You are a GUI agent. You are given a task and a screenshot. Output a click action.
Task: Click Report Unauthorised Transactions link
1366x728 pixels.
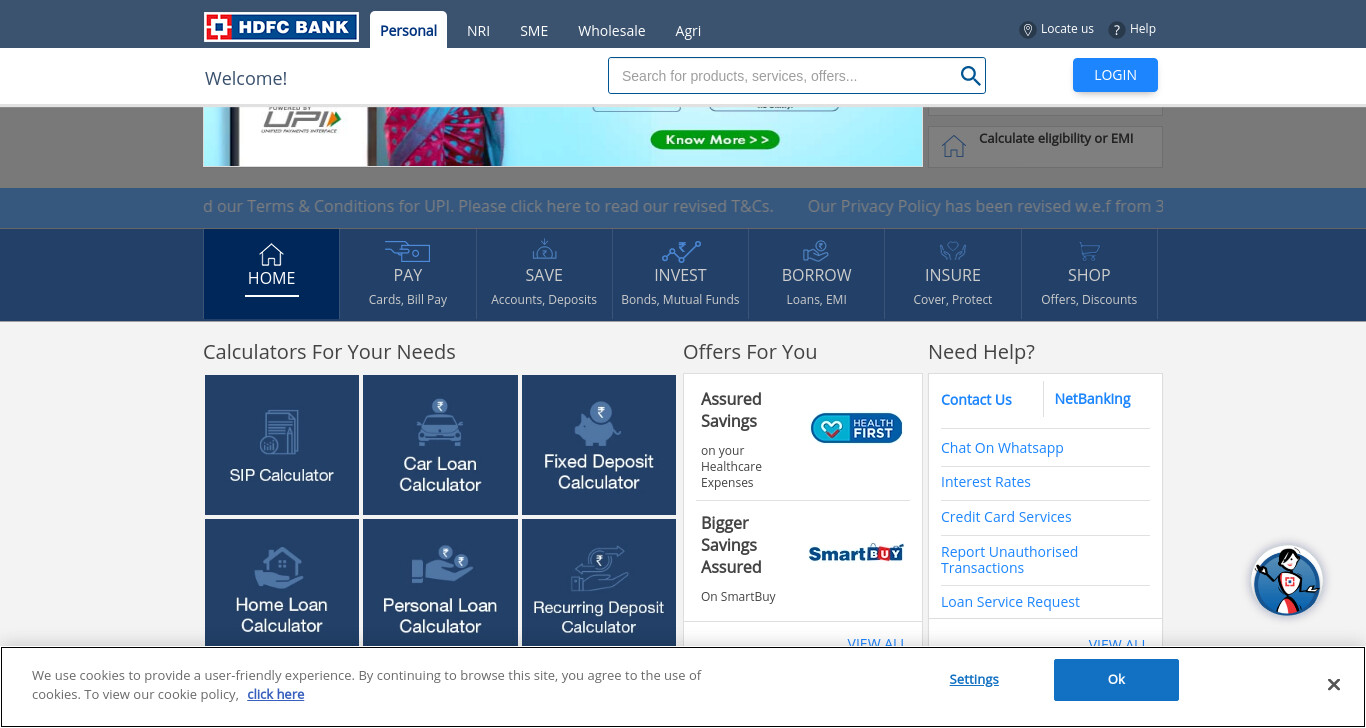pyautogui.click(x=1010, y=560)
